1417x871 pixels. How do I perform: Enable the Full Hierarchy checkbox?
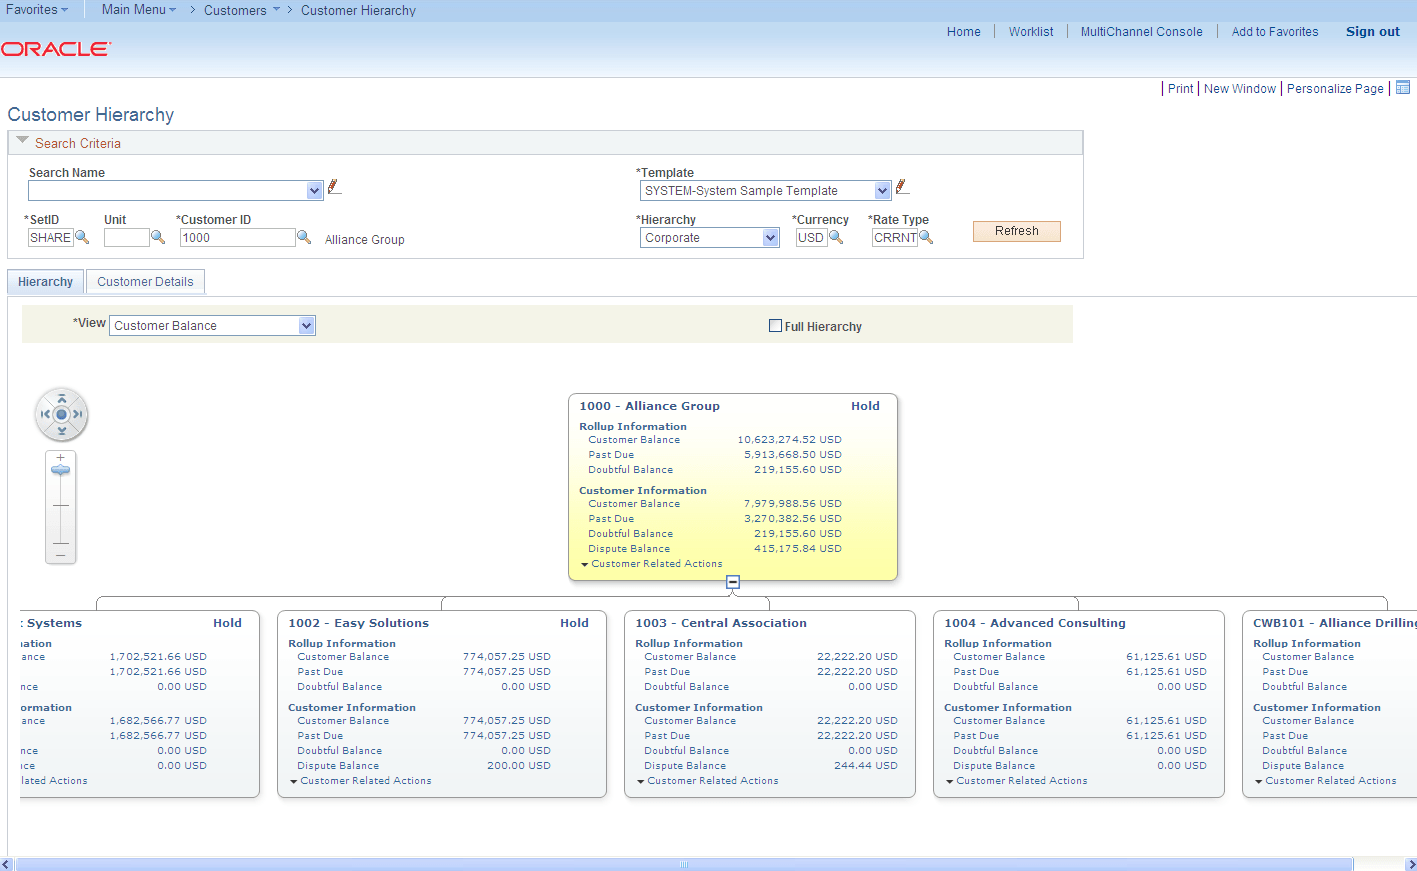775,326
